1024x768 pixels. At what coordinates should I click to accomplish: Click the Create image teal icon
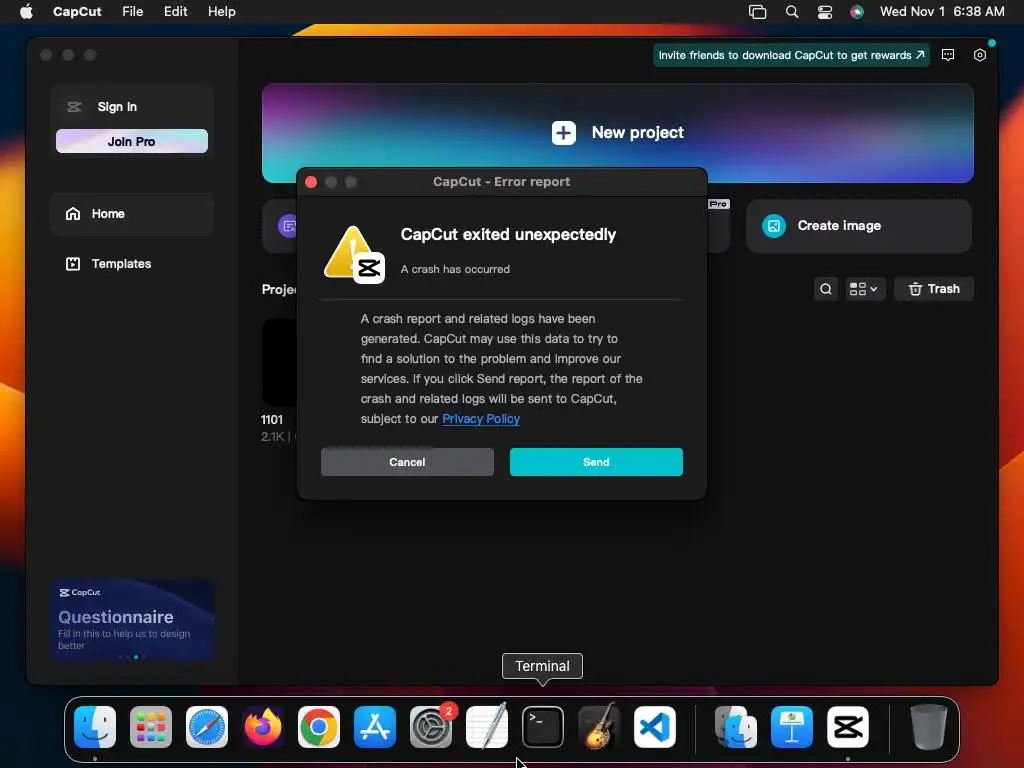[774, 226]
